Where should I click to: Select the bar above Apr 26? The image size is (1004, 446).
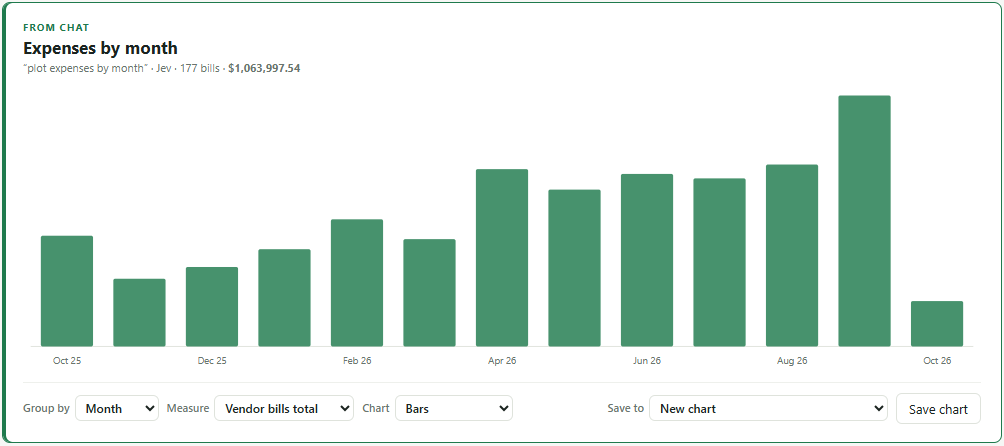[502, 258]
